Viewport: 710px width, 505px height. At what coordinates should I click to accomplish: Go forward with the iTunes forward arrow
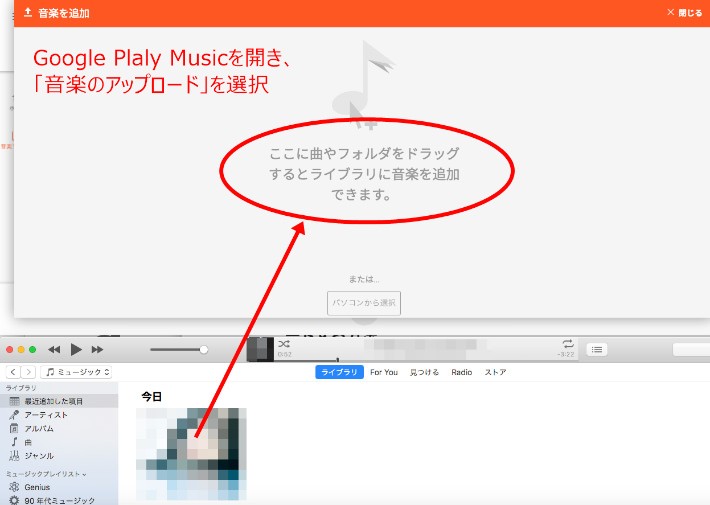coord(28,372)
